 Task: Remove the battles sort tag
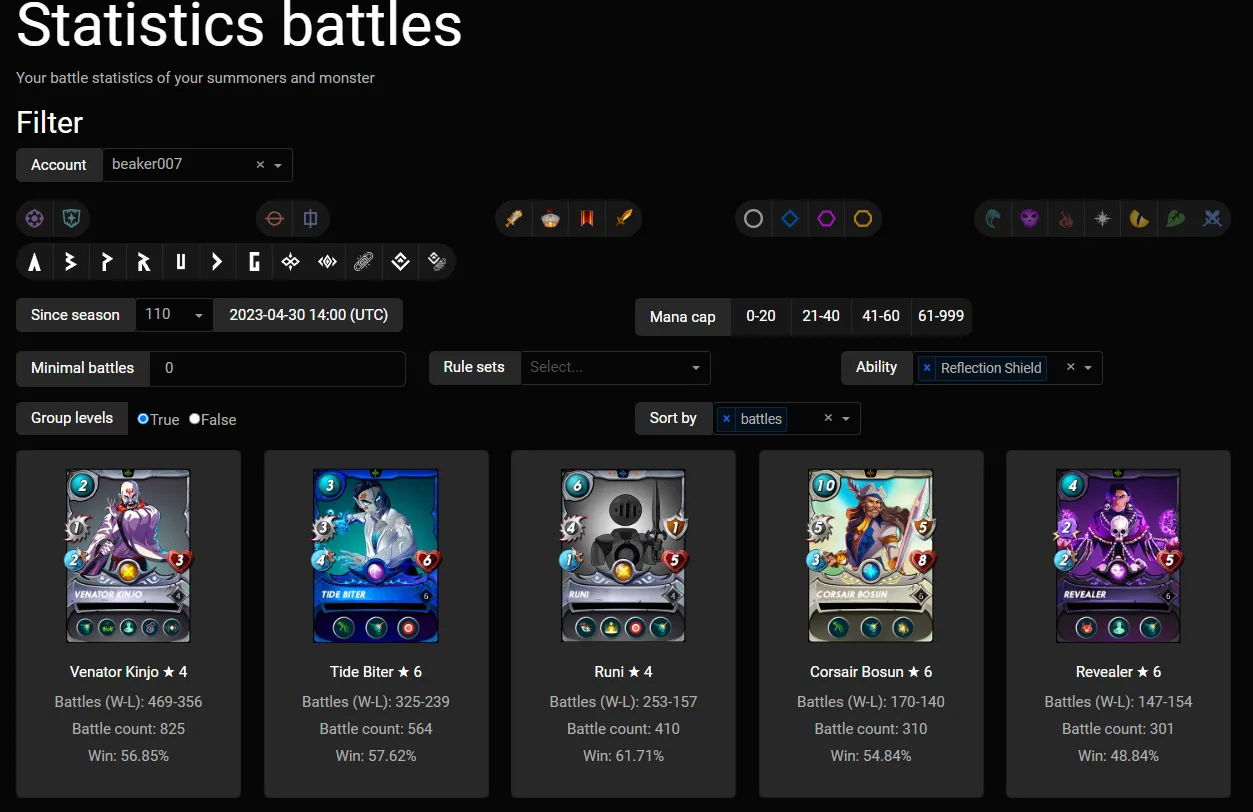727,419
